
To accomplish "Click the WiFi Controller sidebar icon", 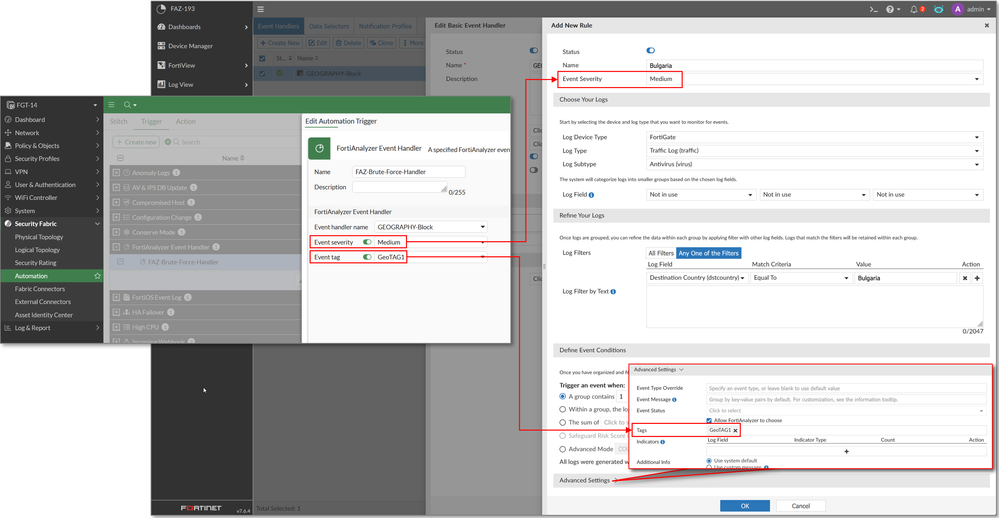I will [8, 198].
